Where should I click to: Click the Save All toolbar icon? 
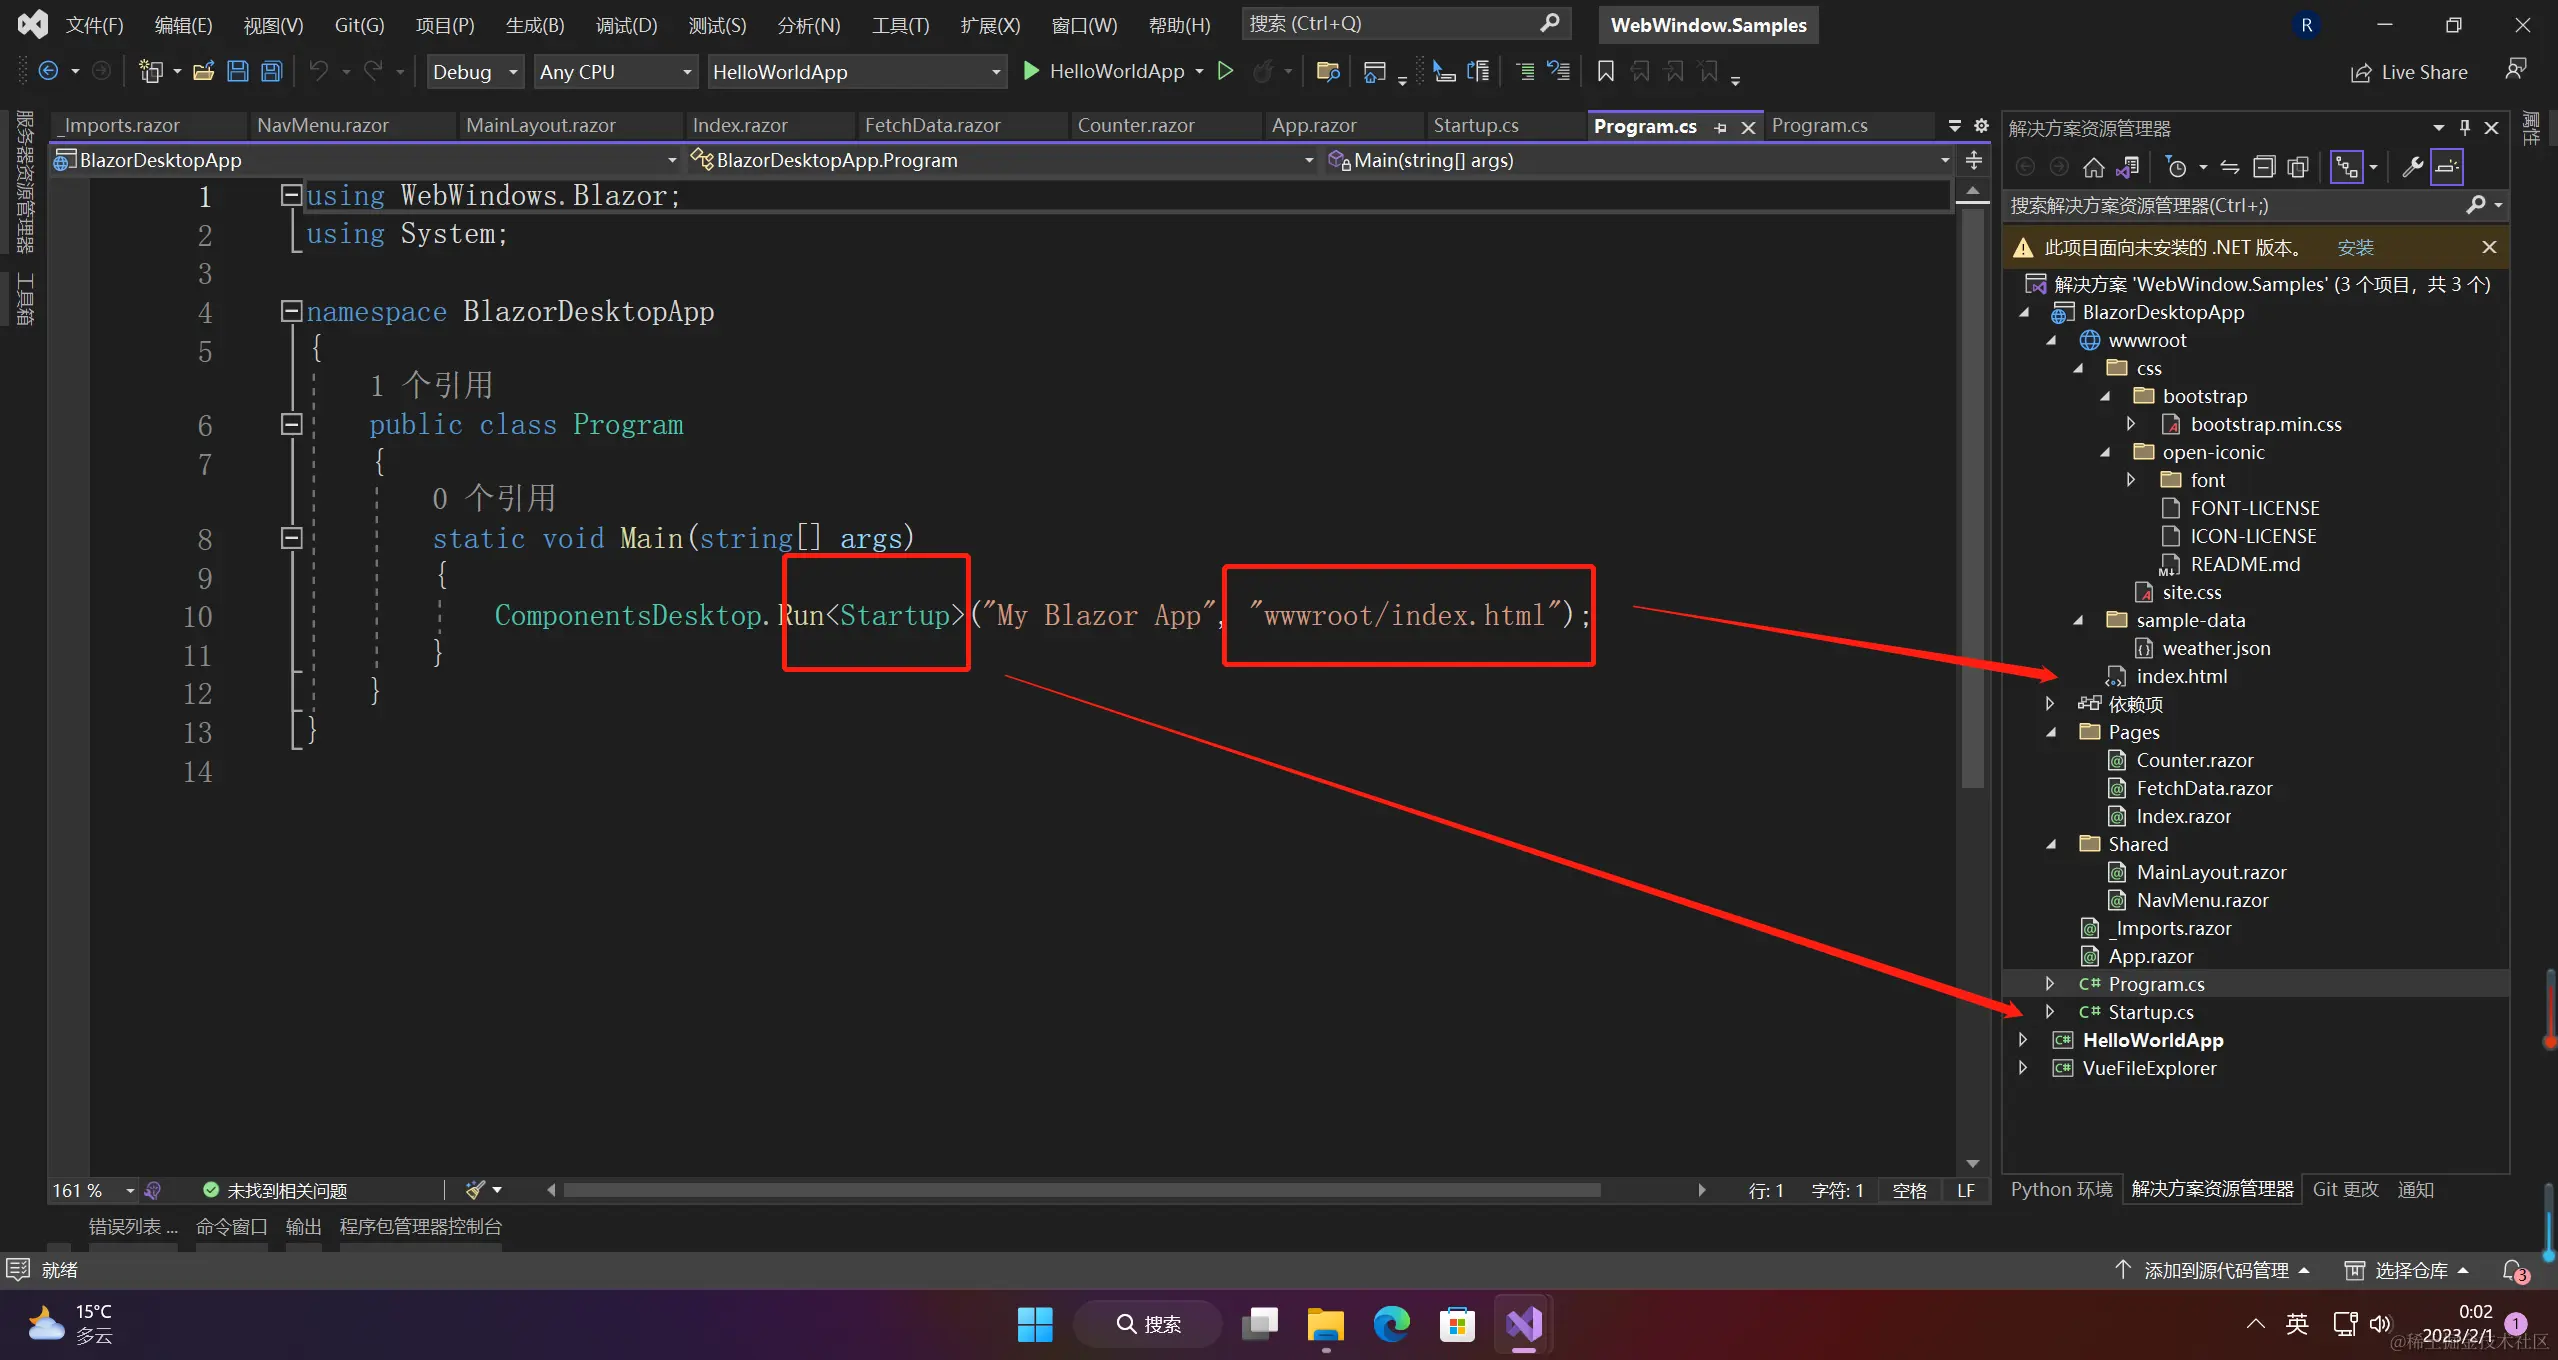271,71
